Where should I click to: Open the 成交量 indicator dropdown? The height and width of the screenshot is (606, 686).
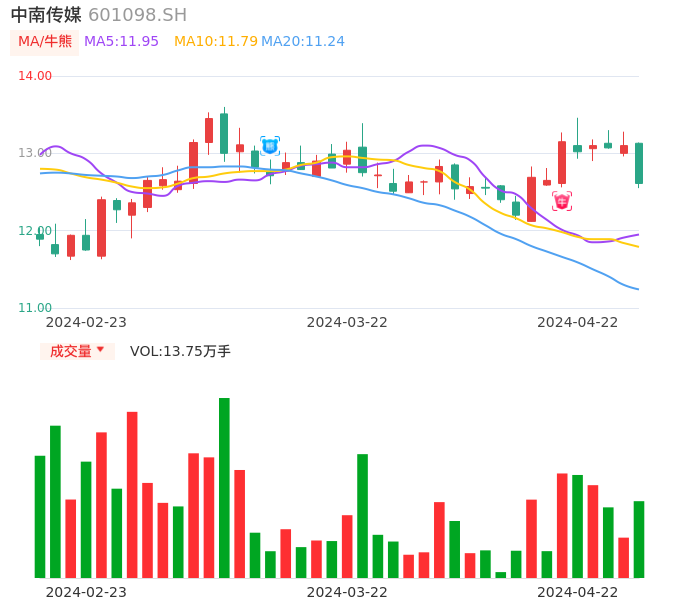pyautogui.click(x=77, y=351)
